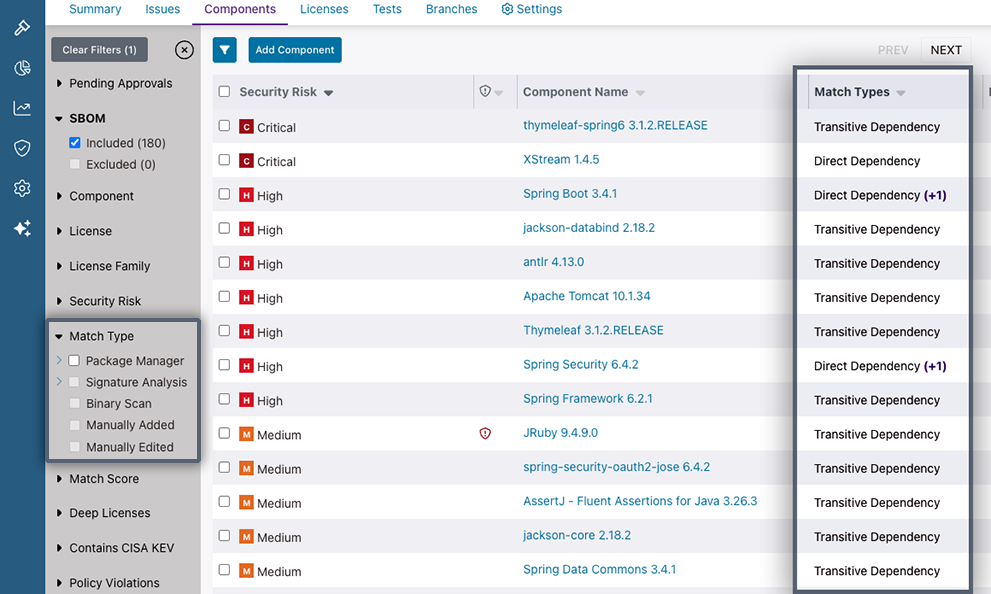
Task: Switch to the Summary tab
Action: (95, 9)
